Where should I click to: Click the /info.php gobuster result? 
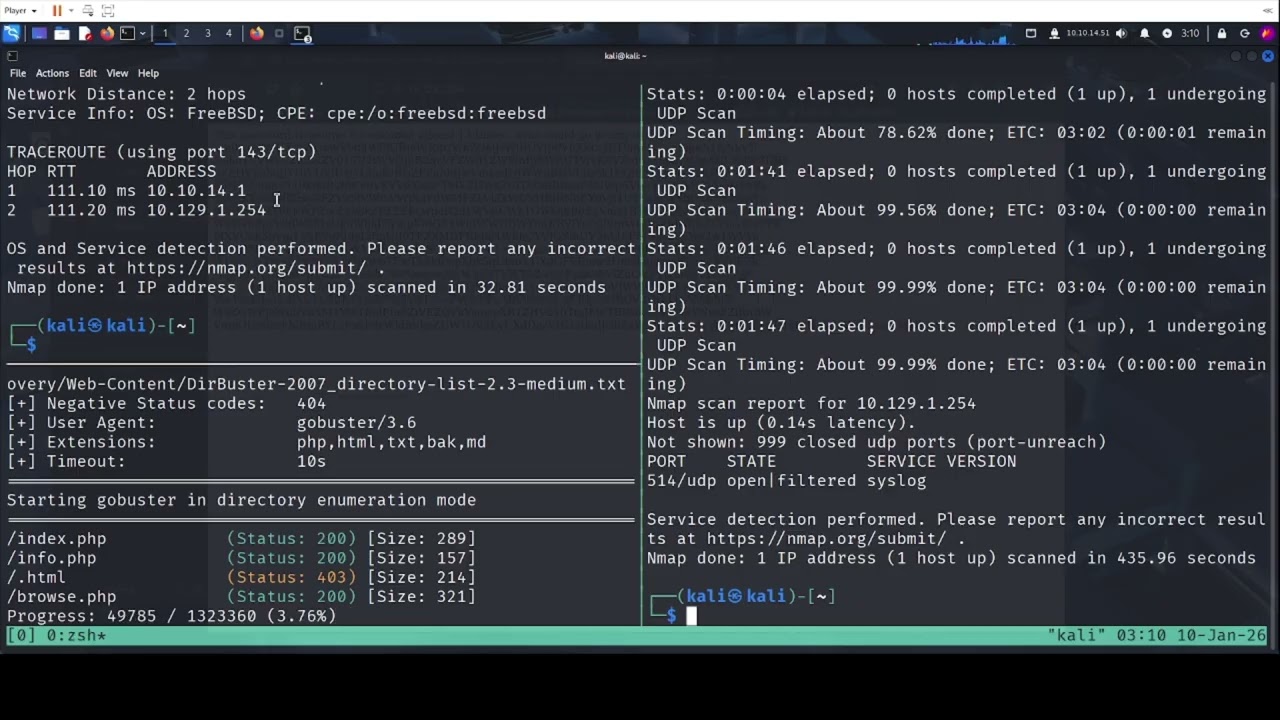[x=51, y=558]
